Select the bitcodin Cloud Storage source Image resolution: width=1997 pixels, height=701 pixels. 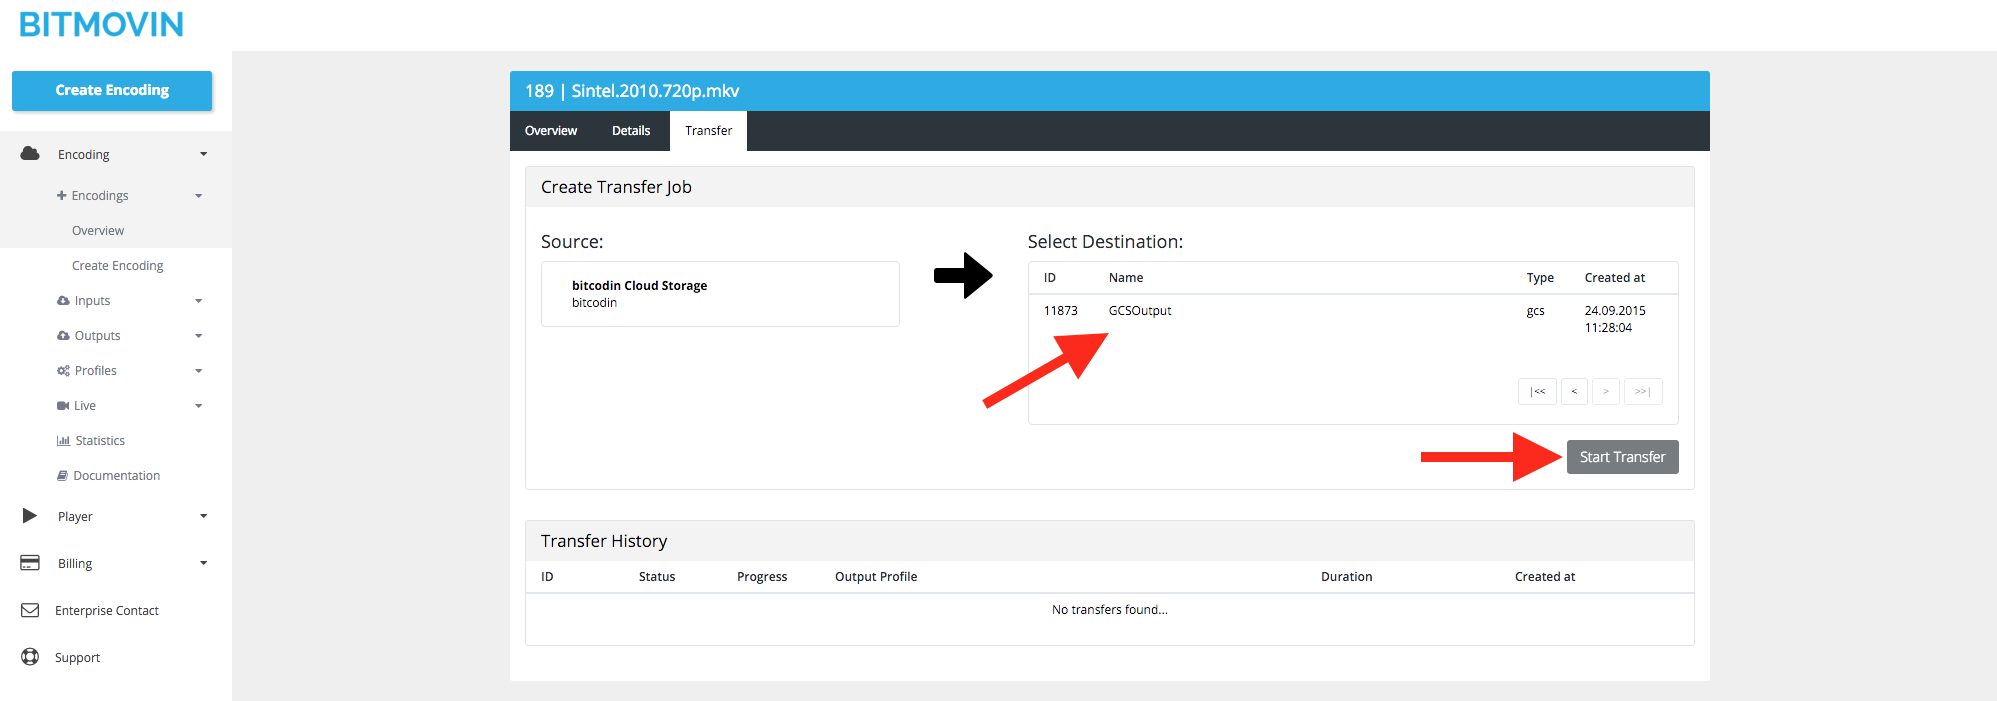[x=720, y=294]
